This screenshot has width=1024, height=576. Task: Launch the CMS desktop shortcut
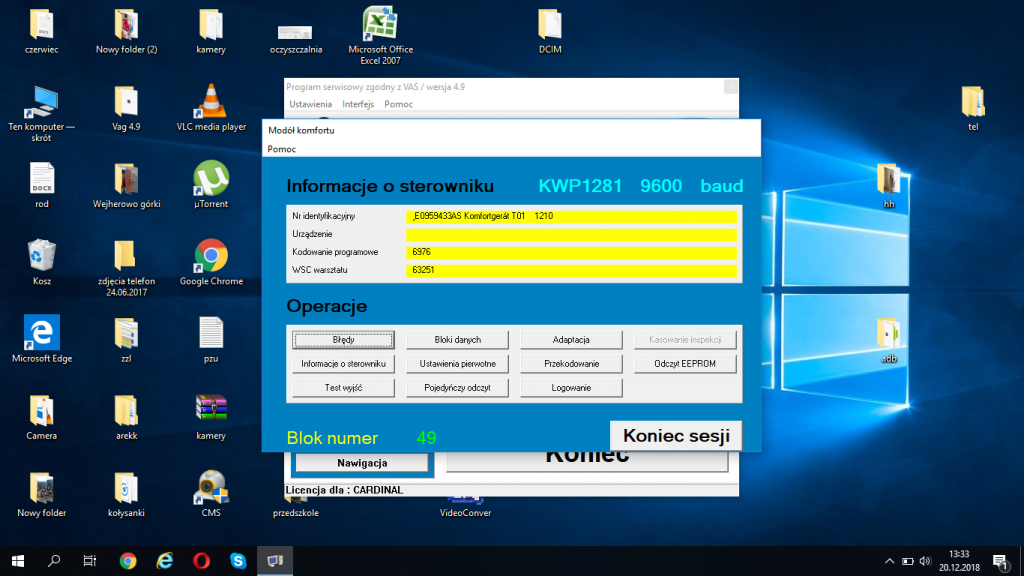211,487
